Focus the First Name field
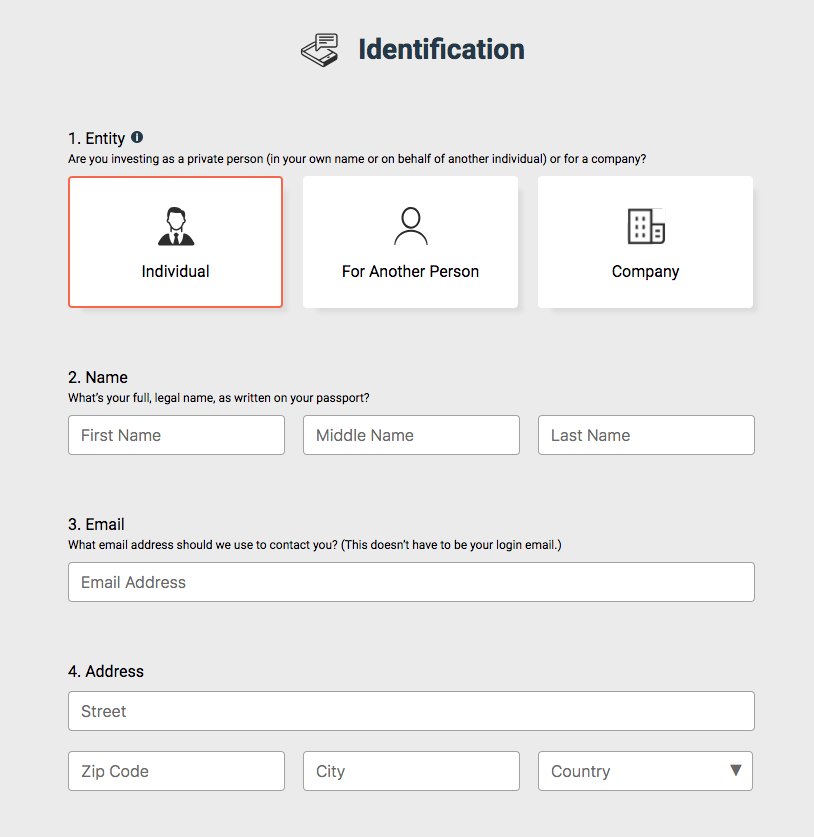The image size is (814, 837). tap(176, 435)
